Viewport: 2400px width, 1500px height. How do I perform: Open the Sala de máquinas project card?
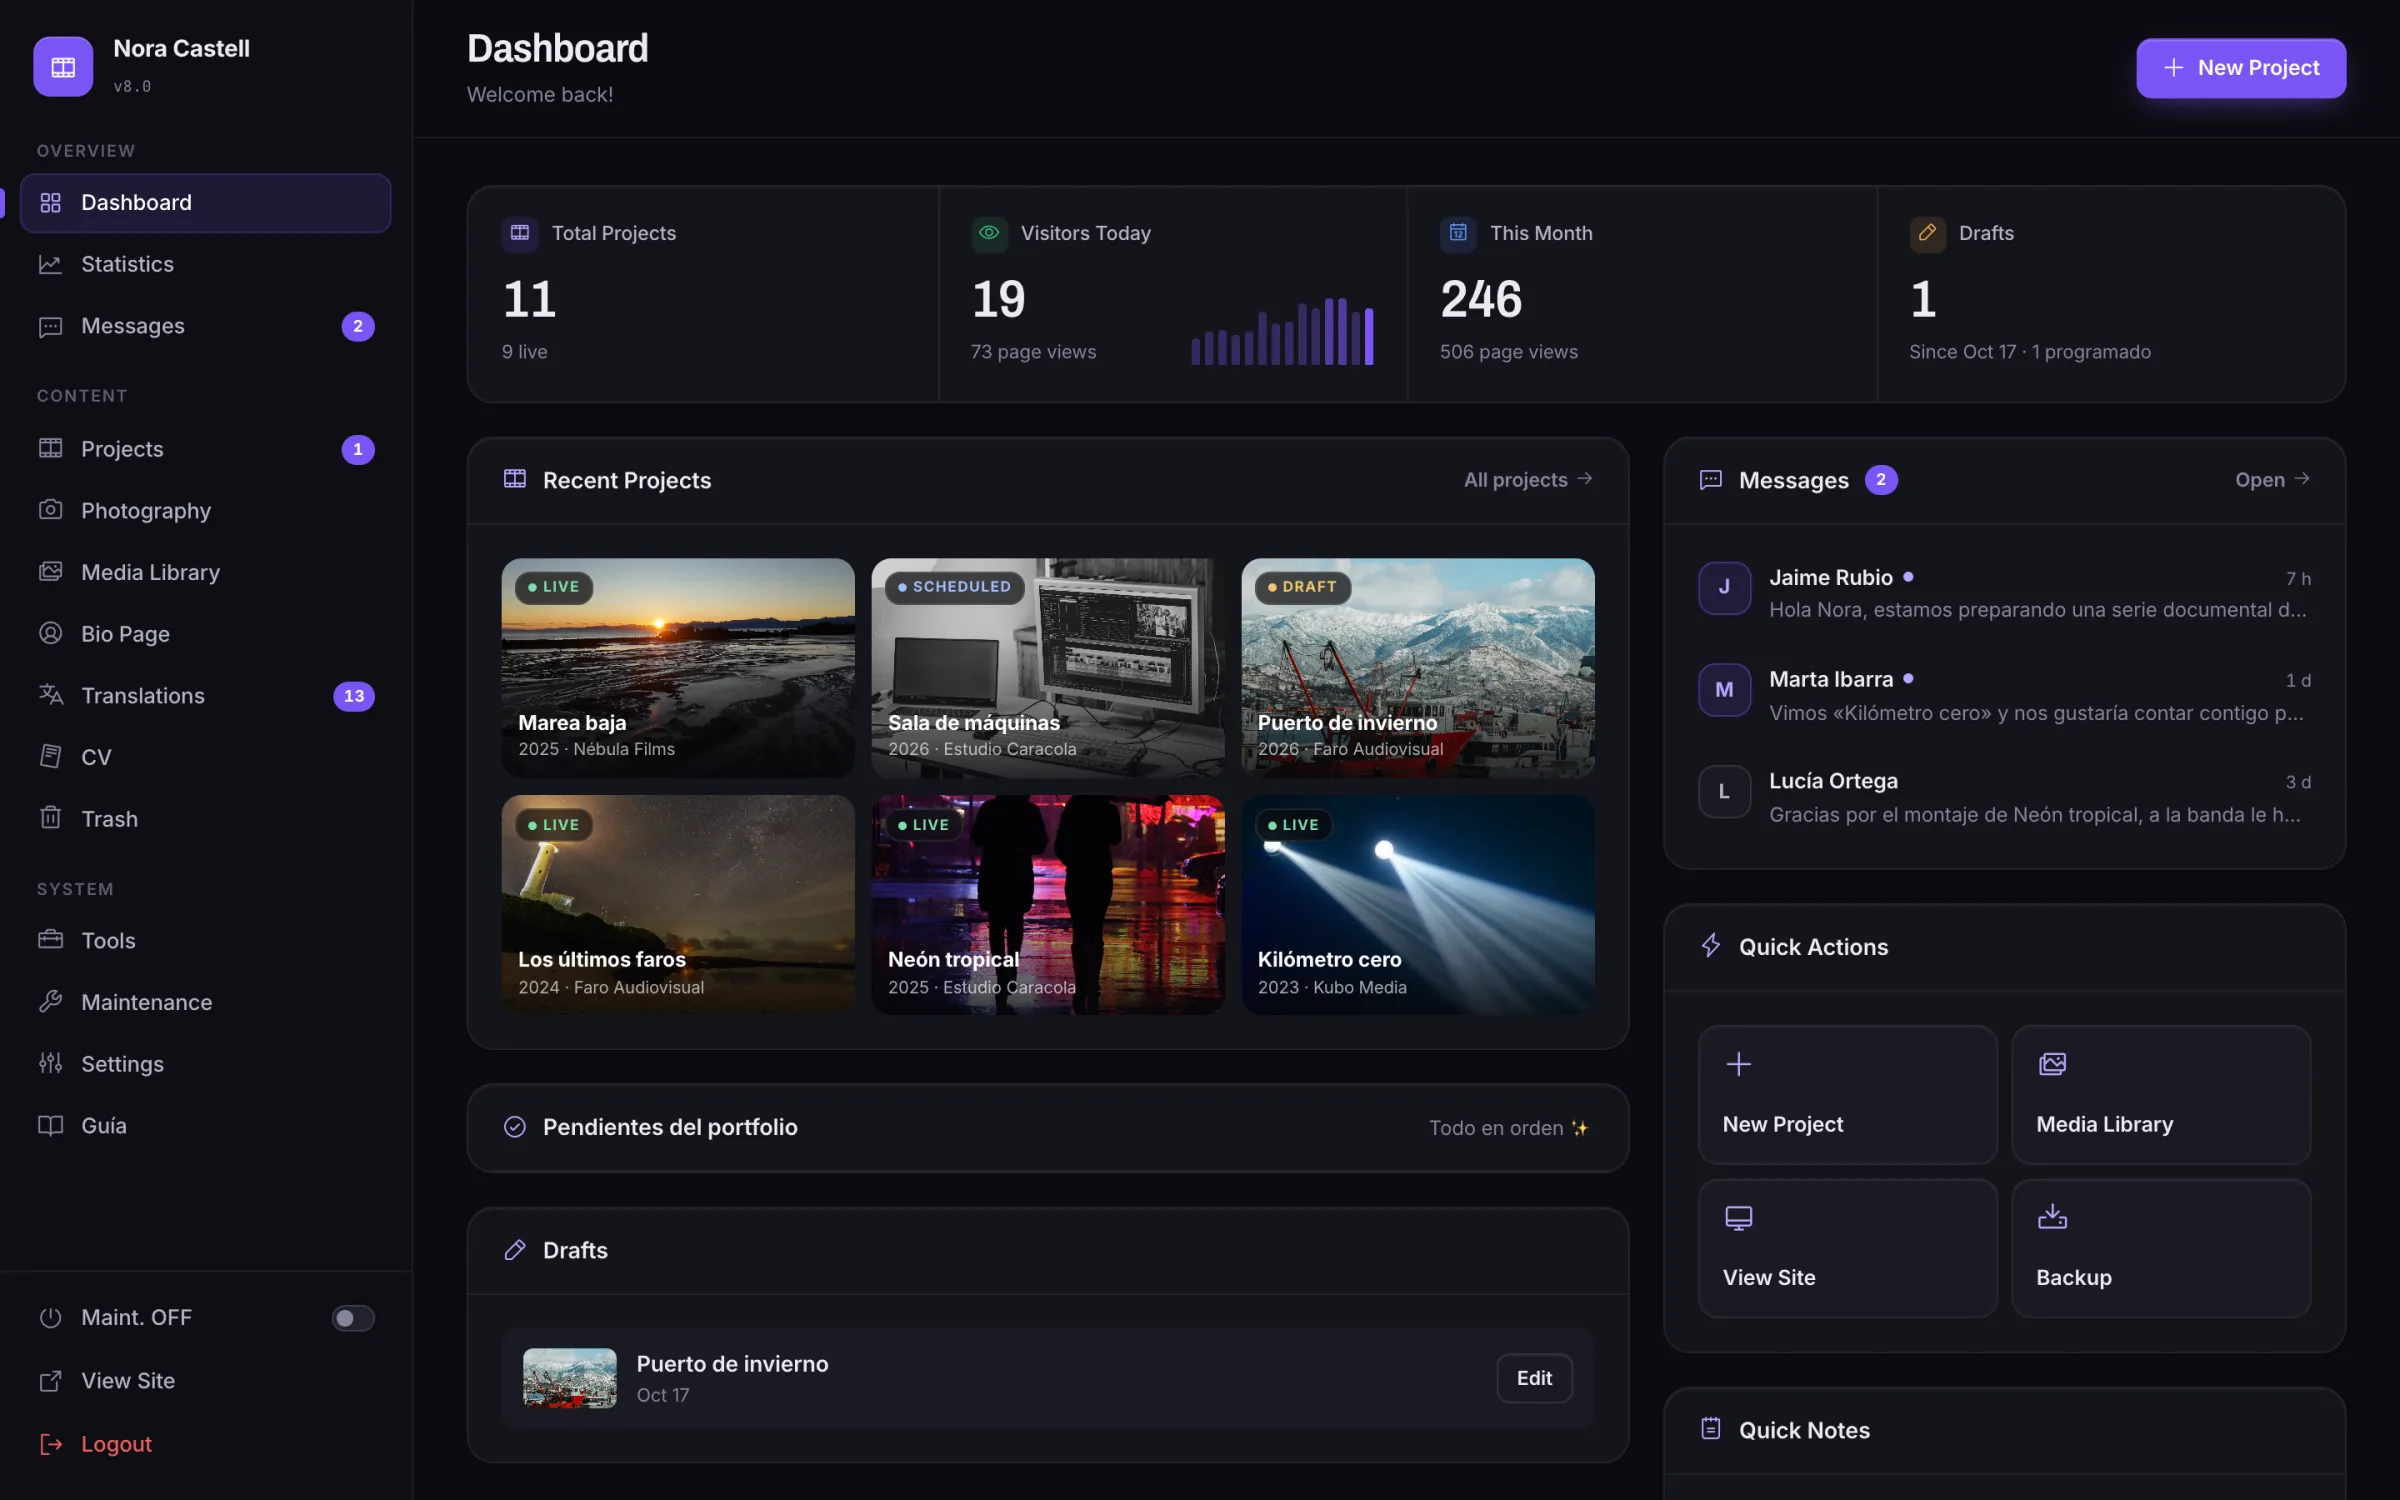pos(1048,667)
